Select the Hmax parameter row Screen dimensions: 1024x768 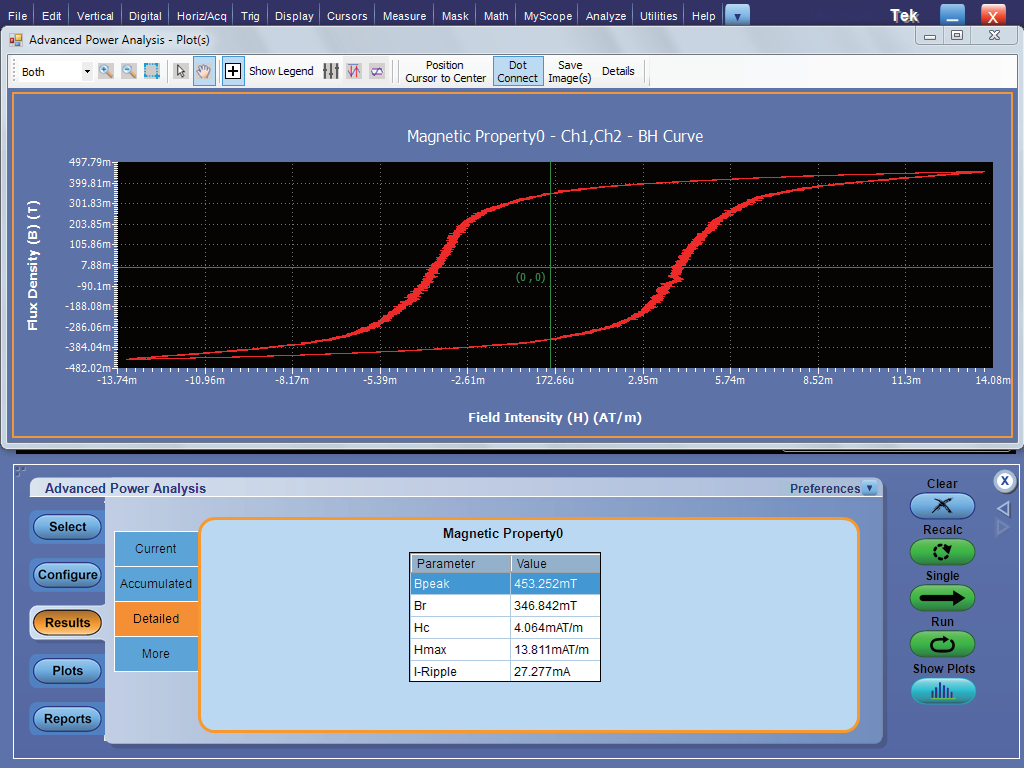(x=505, y=650)
